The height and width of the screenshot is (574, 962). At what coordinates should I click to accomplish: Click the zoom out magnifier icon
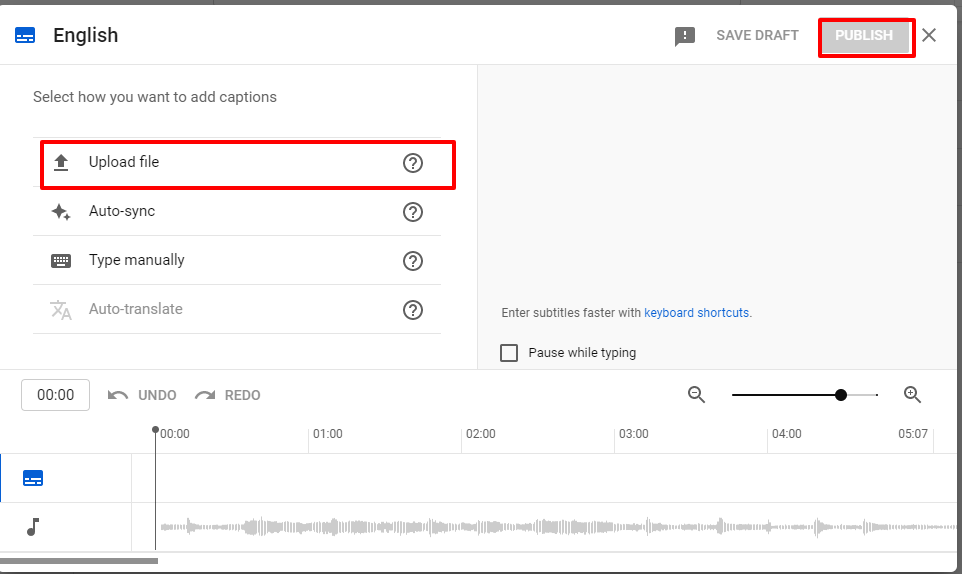[x=697, y=395]
